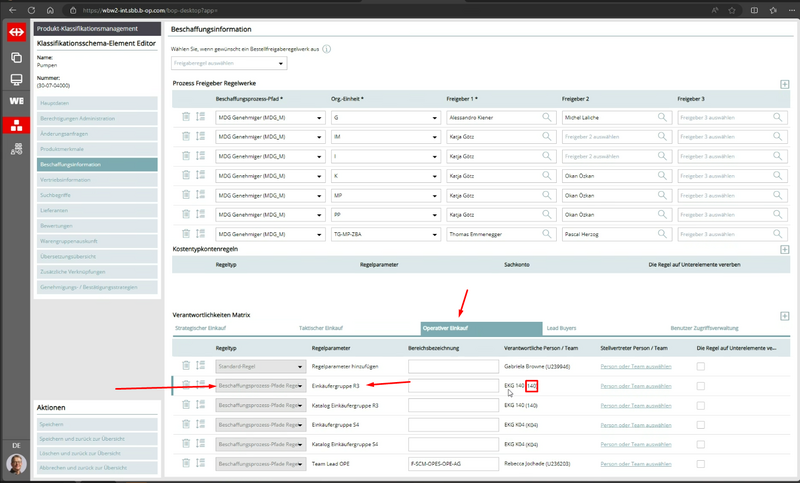Open the Freigaberegel auswählen dropdown

[x=228, y=63]
